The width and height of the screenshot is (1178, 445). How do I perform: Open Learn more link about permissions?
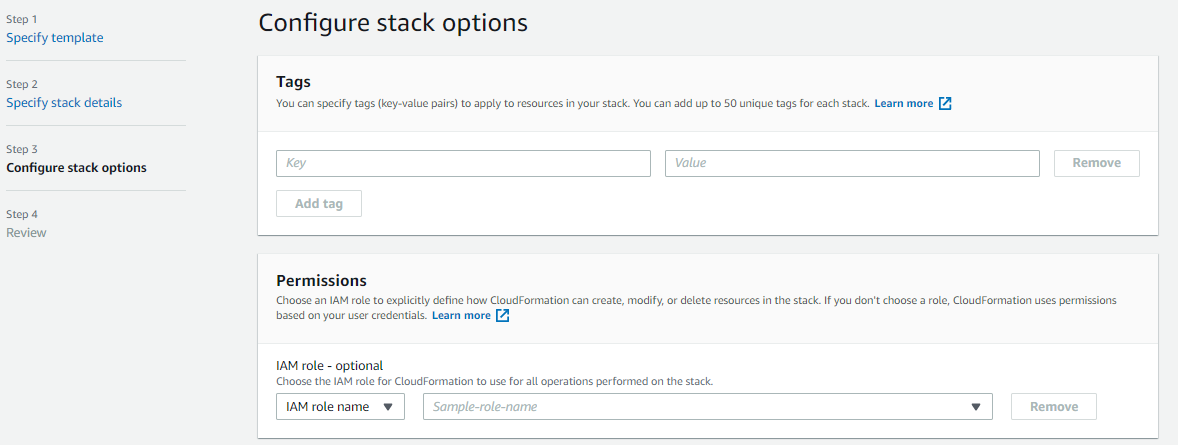coord(461,316)
